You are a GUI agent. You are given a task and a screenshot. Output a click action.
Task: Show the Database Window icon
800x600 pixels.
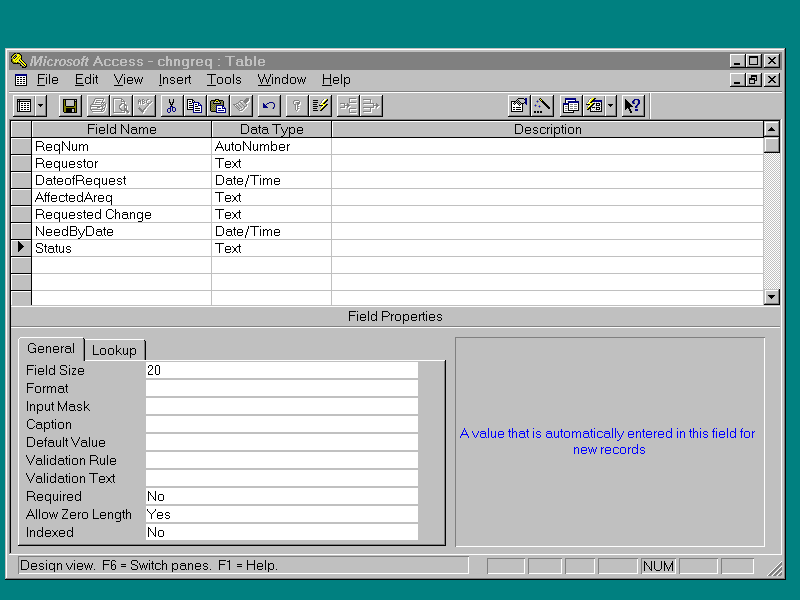[x=571, y=105]
